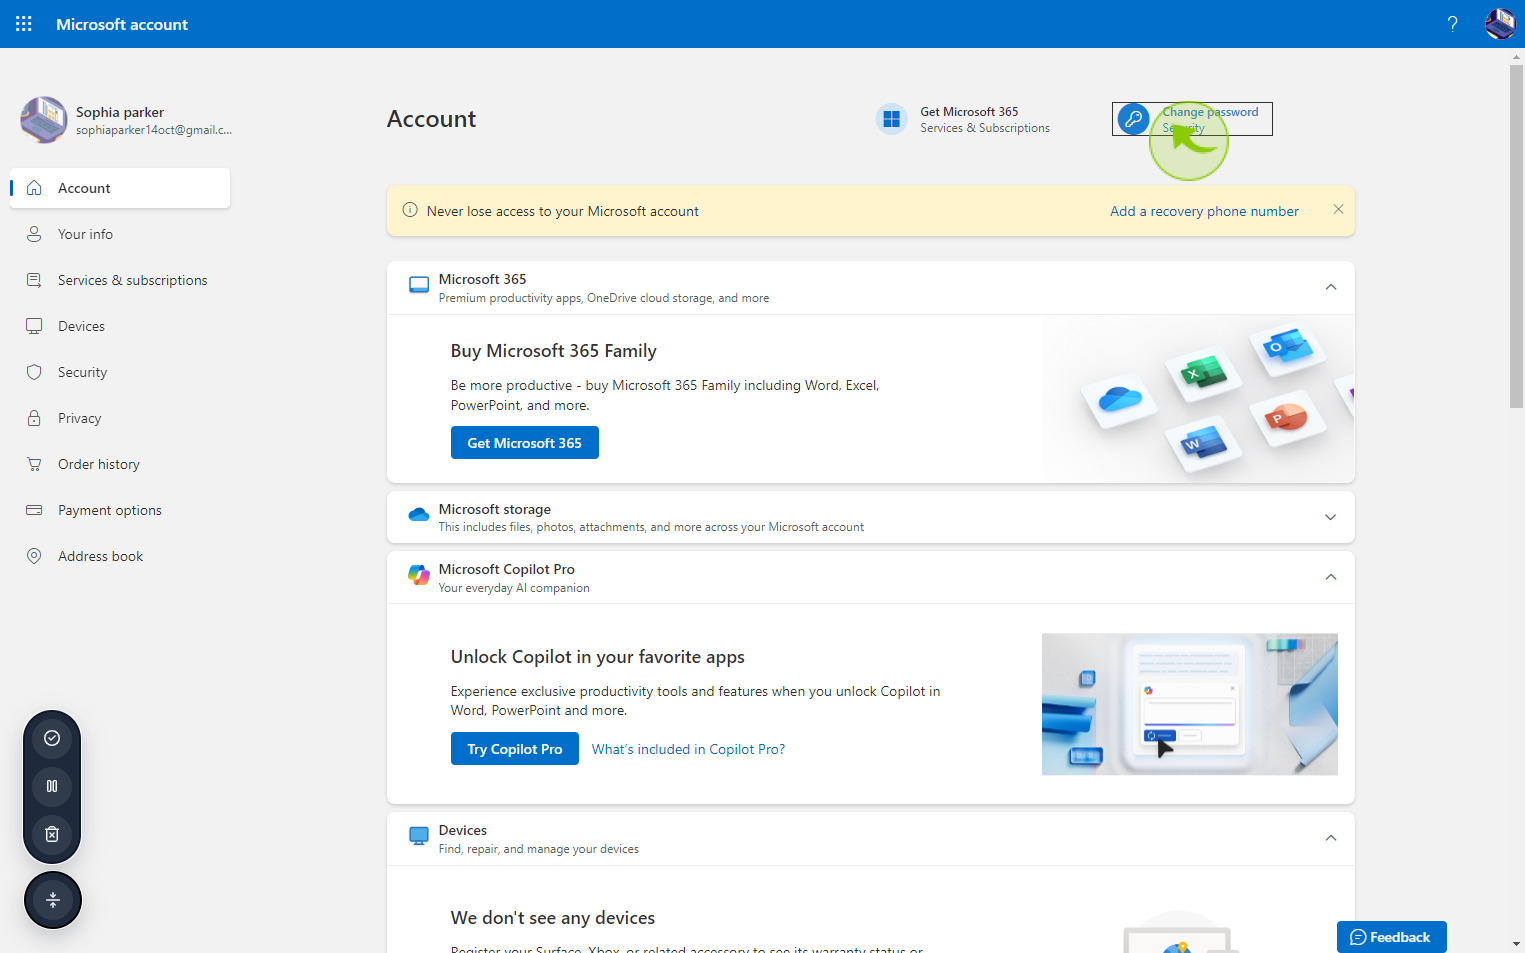Click the info icon in recovery banner

[x=410, y=210]
